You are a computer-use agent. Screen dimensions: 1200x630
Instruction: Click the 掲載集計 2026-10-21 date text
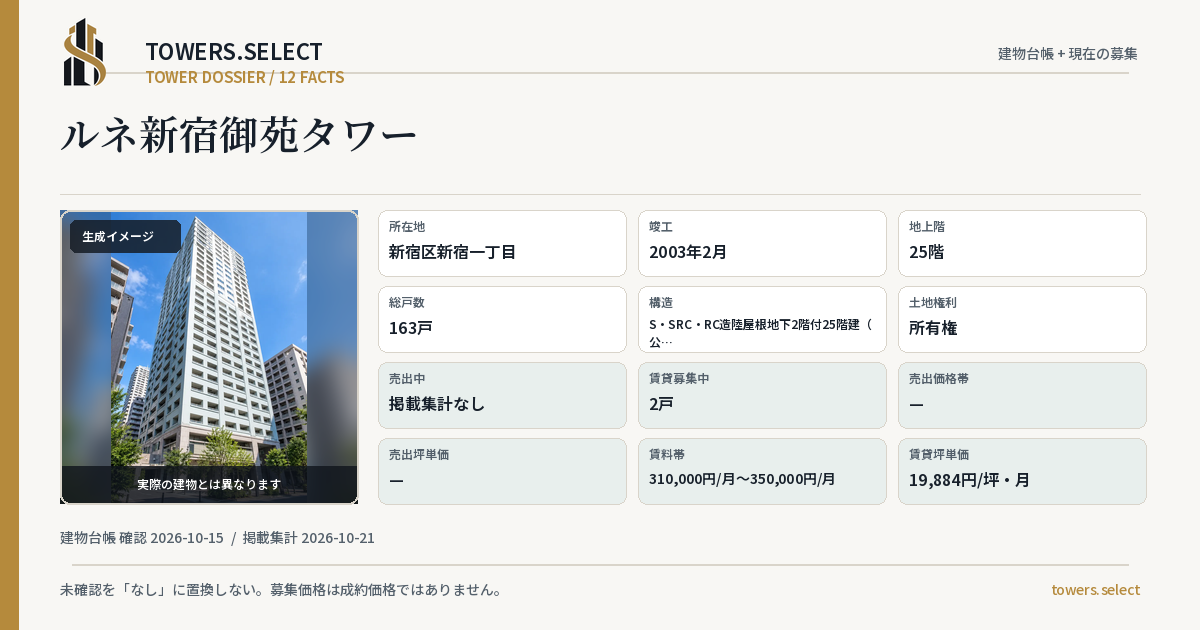tap(309, 538)
